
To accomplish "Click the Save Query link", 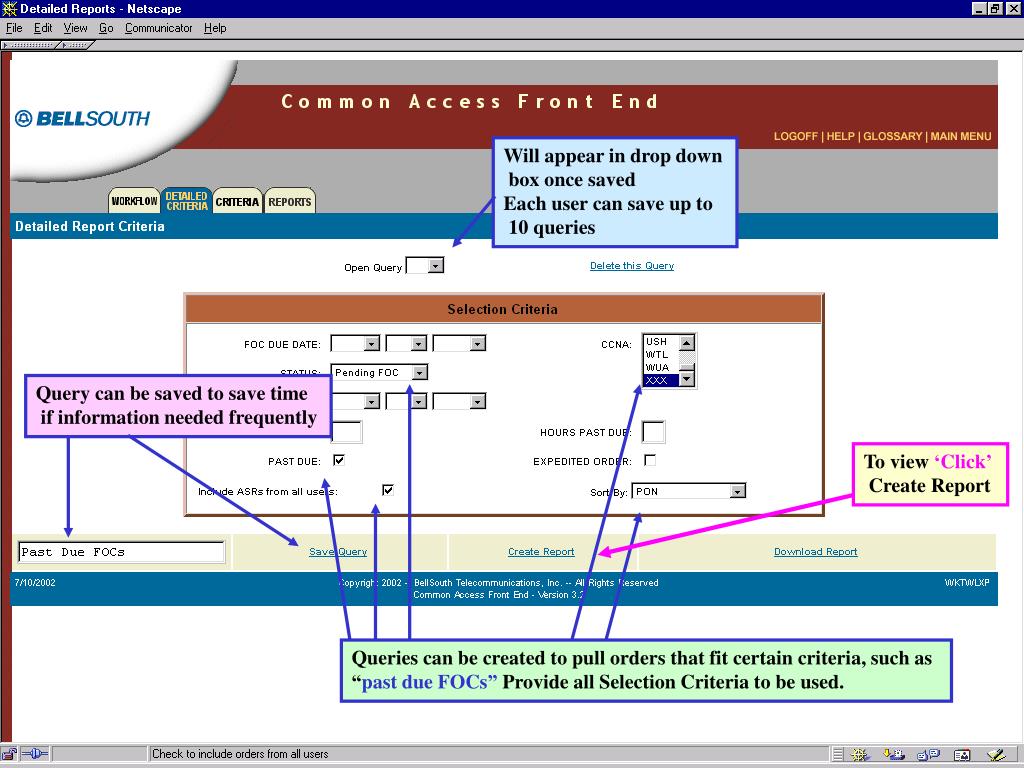I will [338, 552].
